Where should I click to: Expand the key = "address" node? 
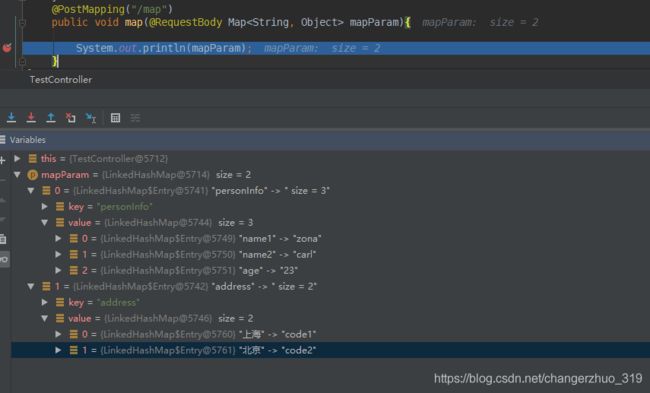click(45, 302)
